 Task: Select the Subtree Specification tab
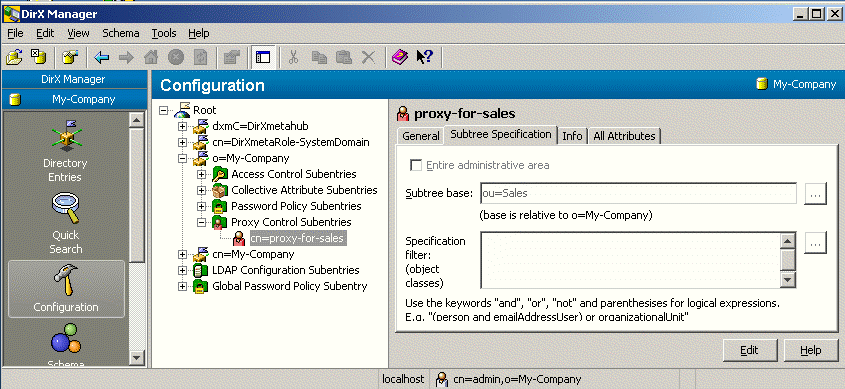click(501, 135)
